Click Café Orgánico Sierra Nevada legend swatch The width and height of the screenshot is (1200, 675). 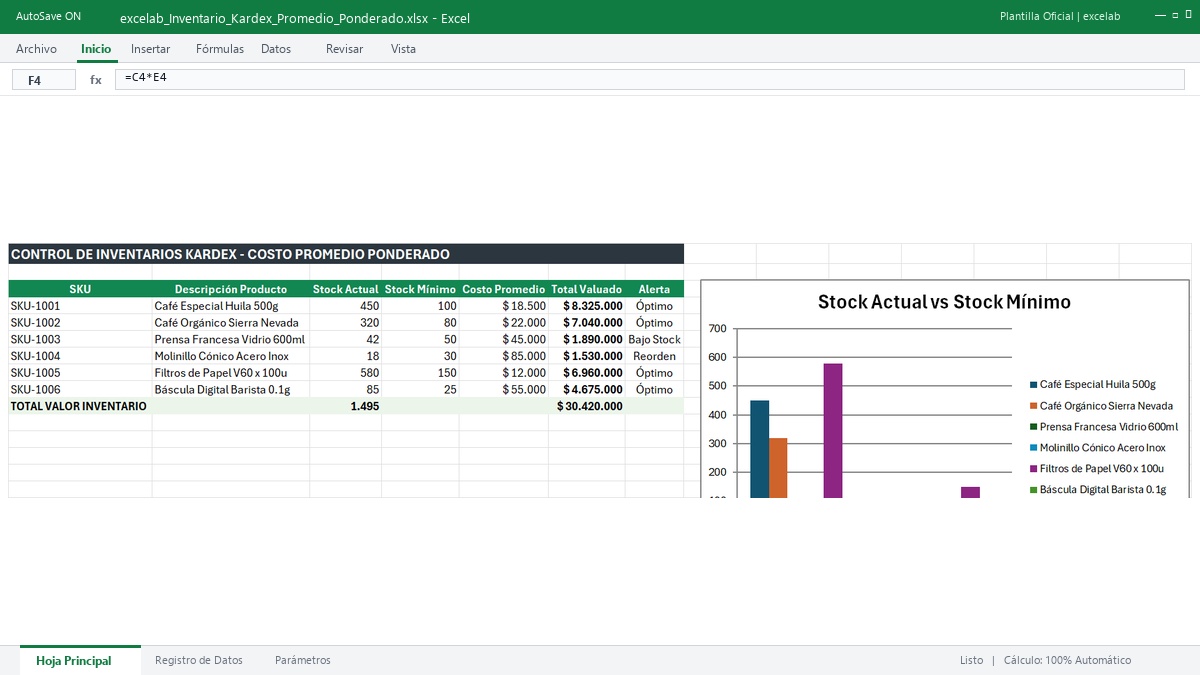pos(1033,406)
